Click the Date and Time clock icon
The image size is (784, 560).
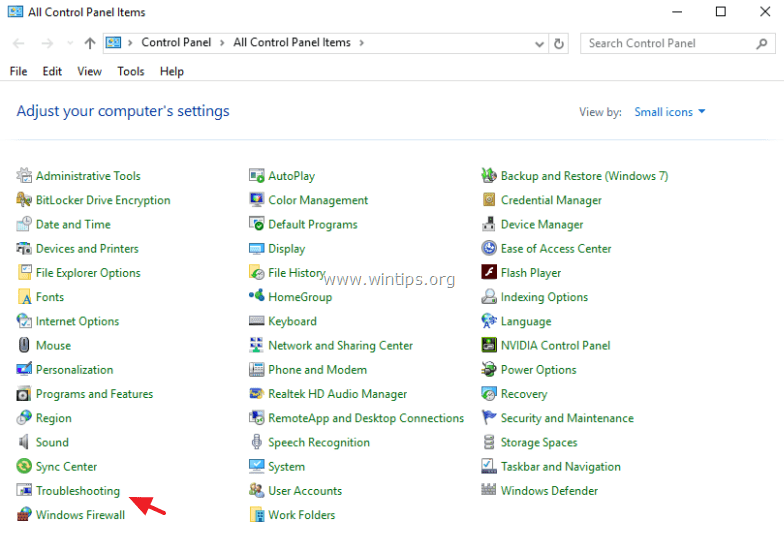(x=24, y=224)
